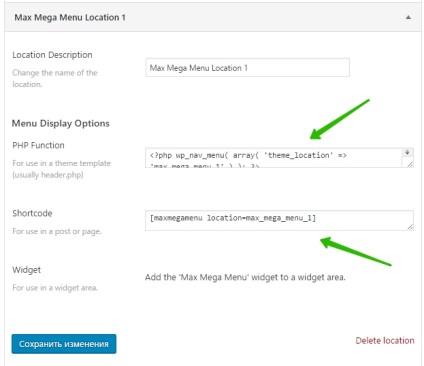Collapse the Max Mega Menu Location 1 panel

(x=408, y=17)
